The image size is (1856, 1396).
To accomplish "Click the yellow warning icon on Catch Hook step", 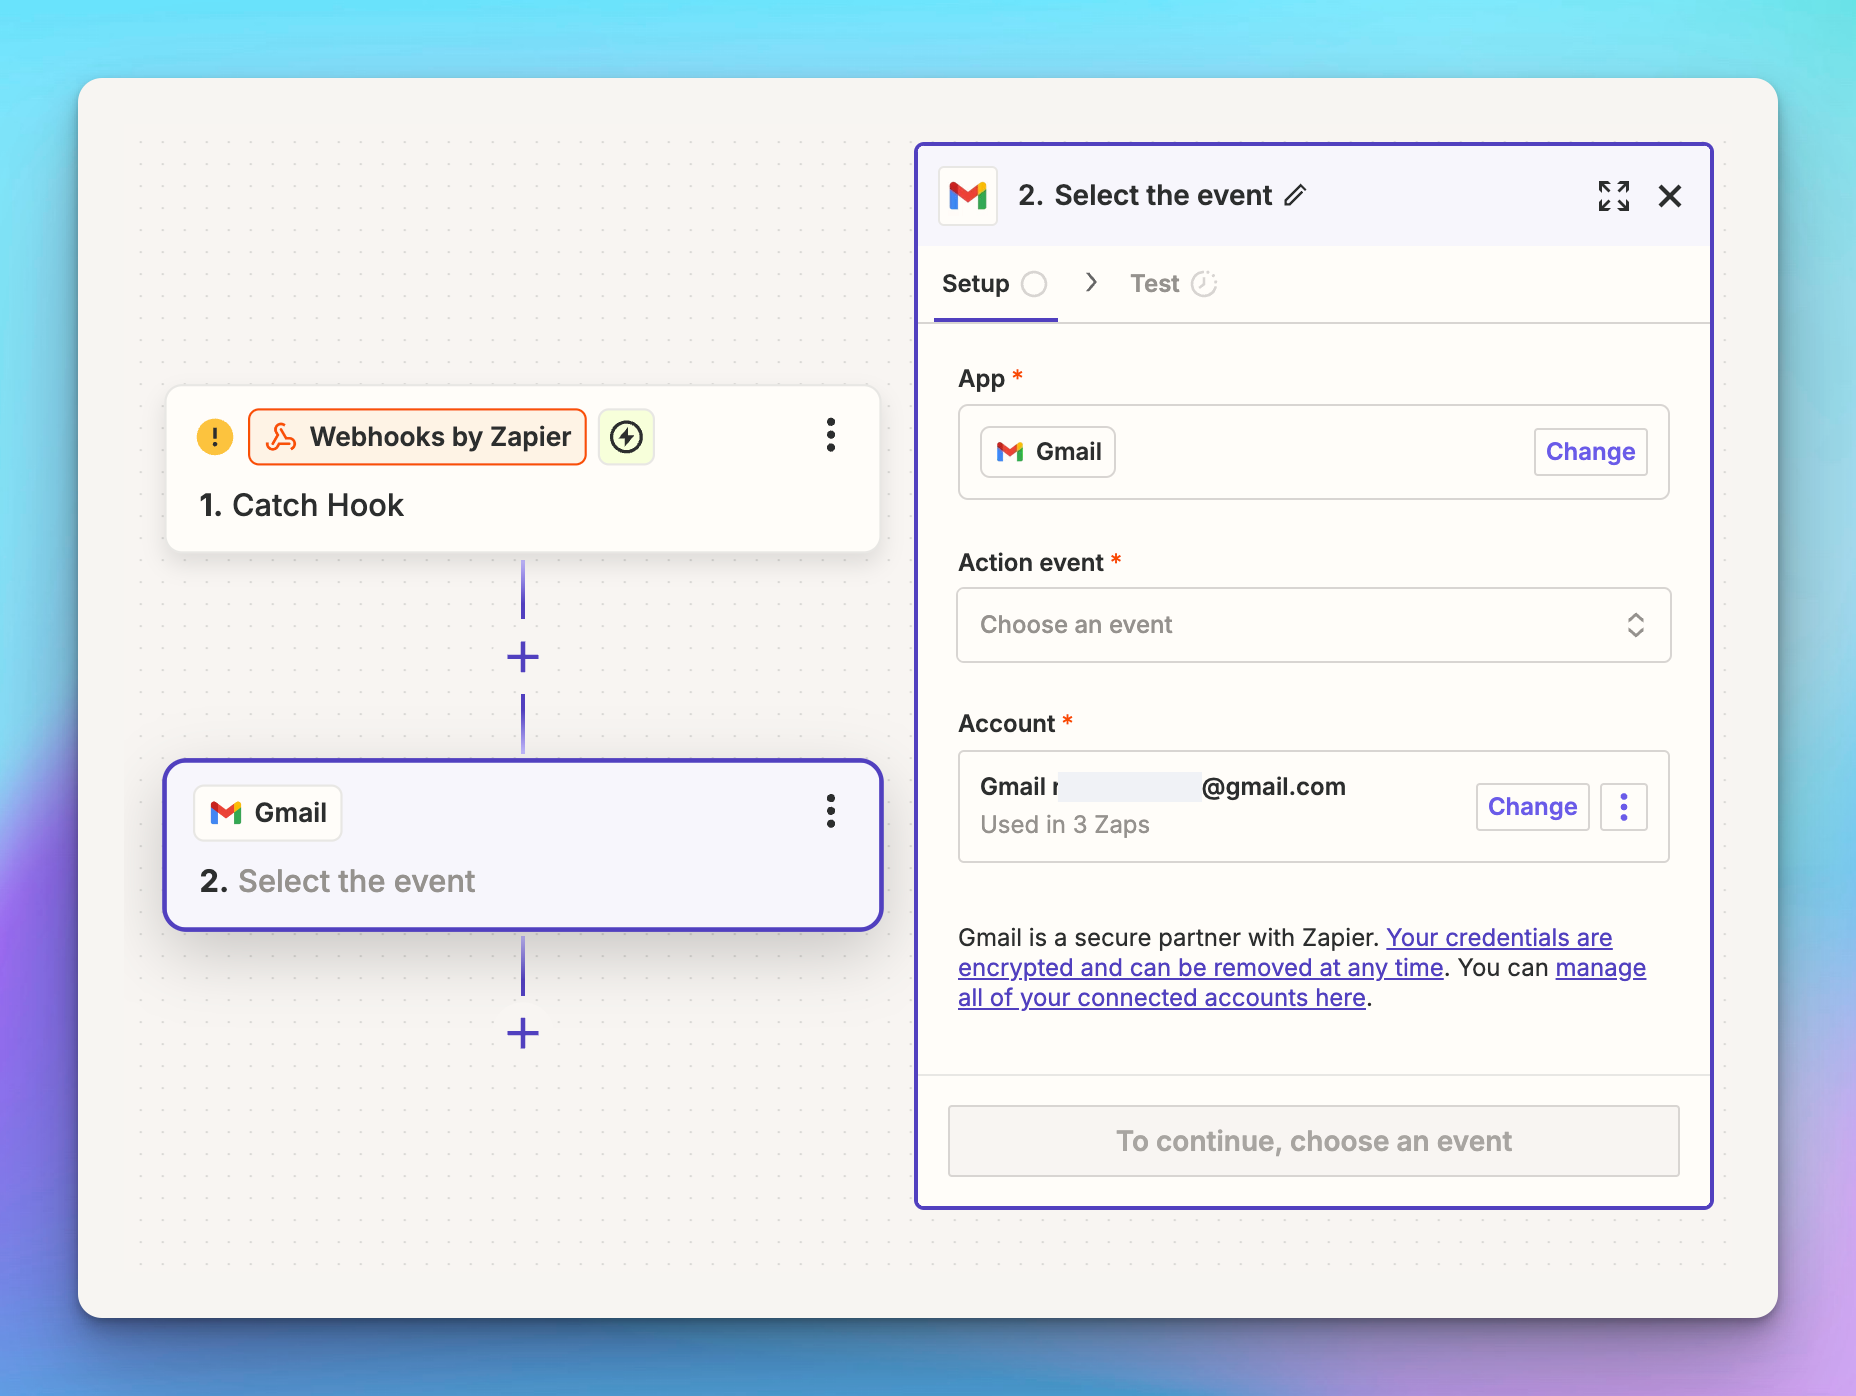I will coord(215,437).
